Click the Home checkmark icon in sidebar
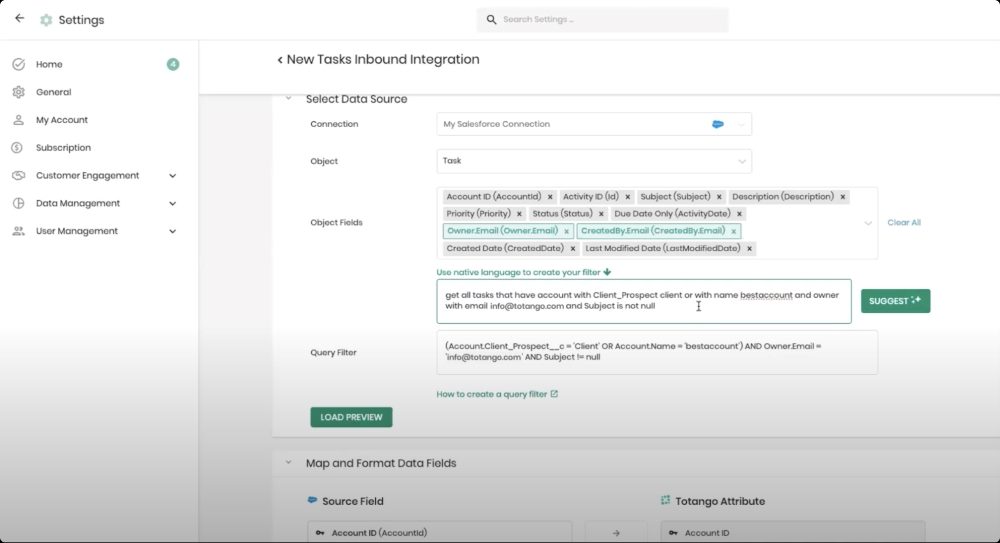The image size is (1000, 543). (x=18, y=64)
